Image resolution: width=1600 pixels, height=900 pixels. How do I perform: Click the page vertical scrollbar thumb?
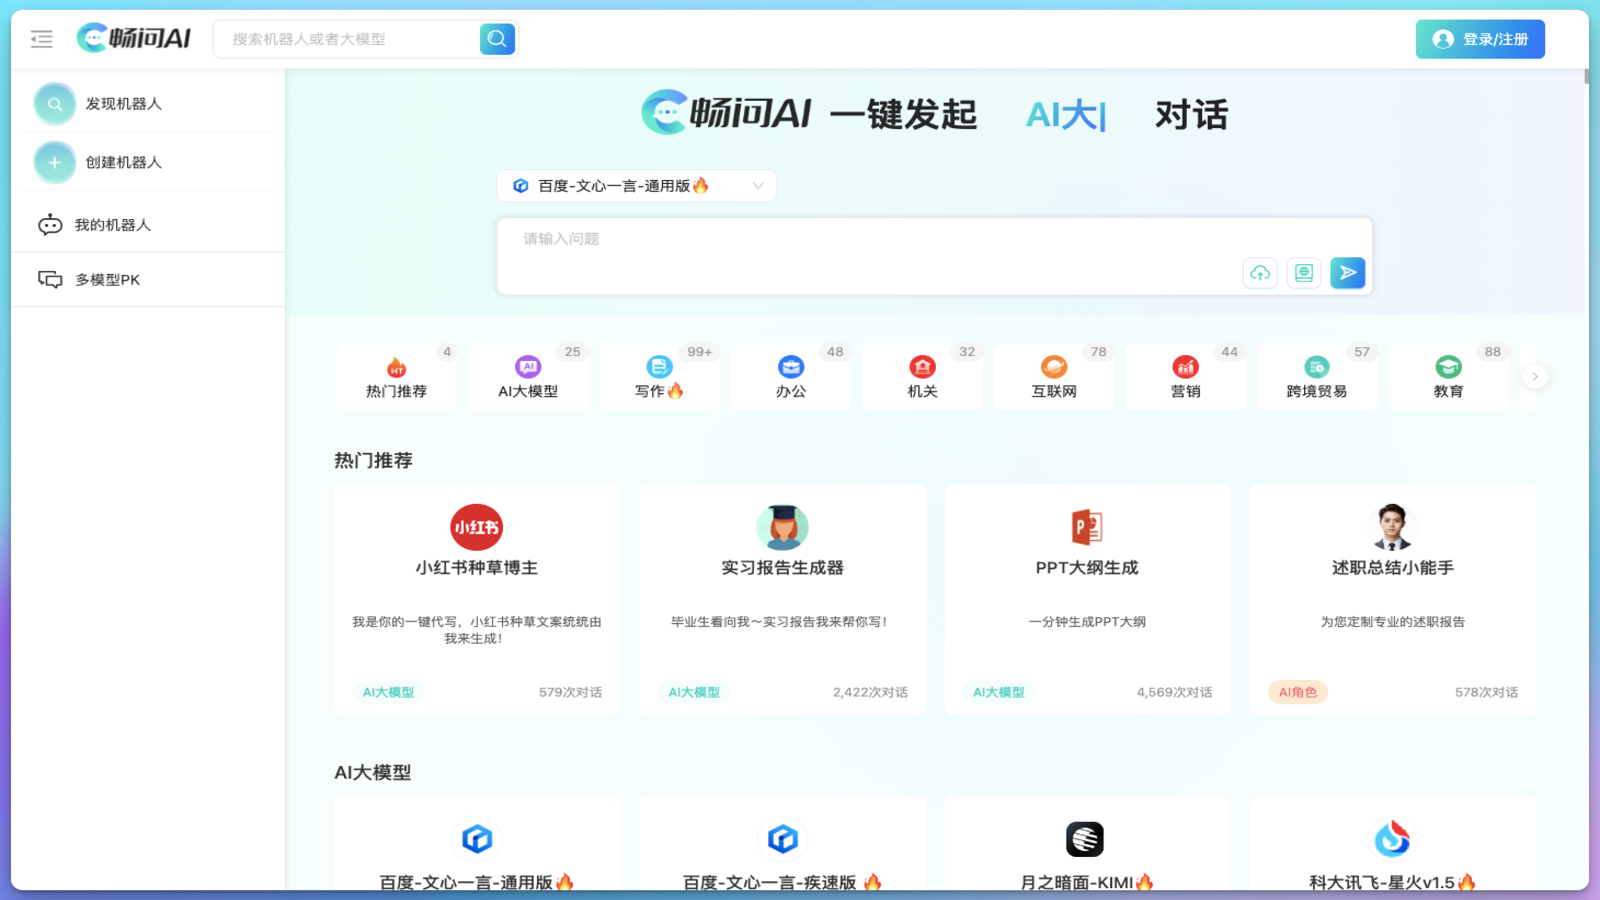(x=1586, y=76)
